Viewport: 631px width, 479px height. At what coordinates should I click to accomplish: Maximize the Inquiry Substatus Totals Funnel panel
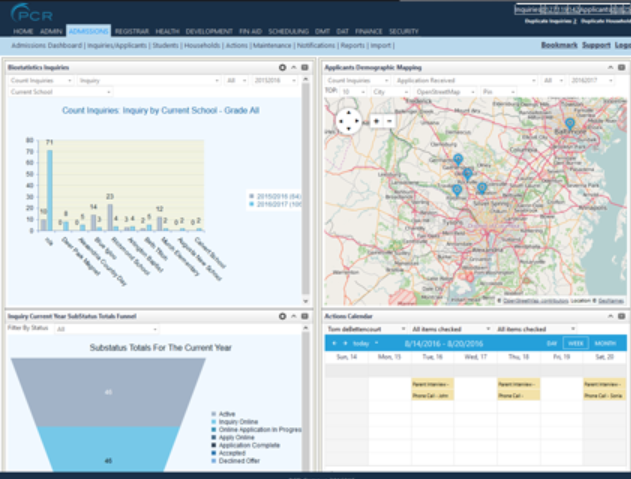305,316
